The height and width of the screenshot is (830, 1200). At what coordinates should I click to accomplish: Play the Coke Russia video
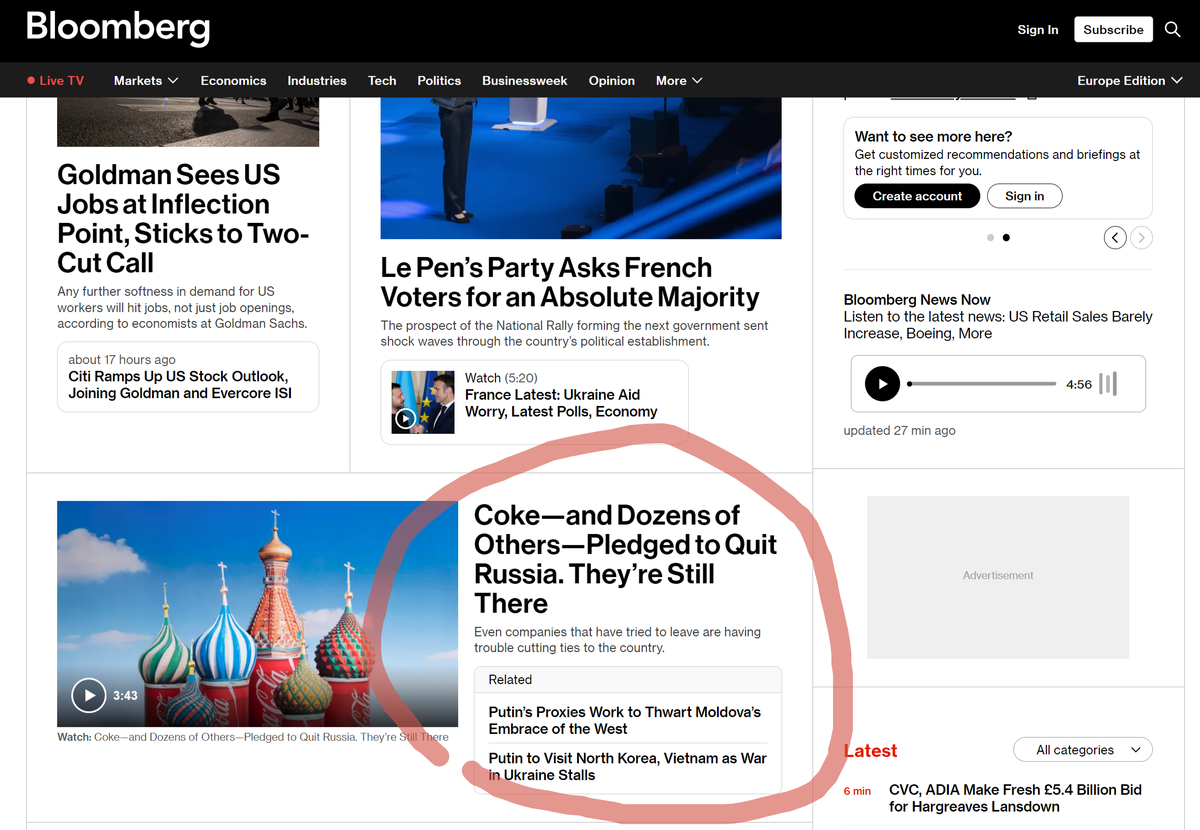tap(89, 694)
